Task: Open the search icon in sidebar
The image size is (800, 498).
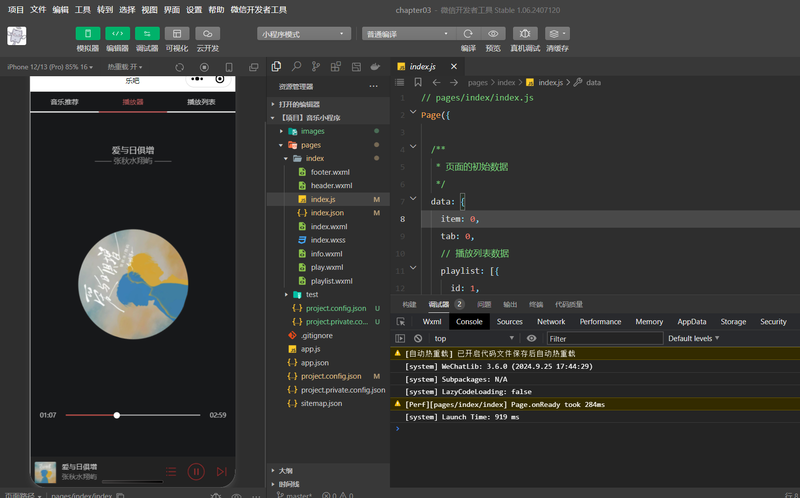Action: click(x=296, y=66)
